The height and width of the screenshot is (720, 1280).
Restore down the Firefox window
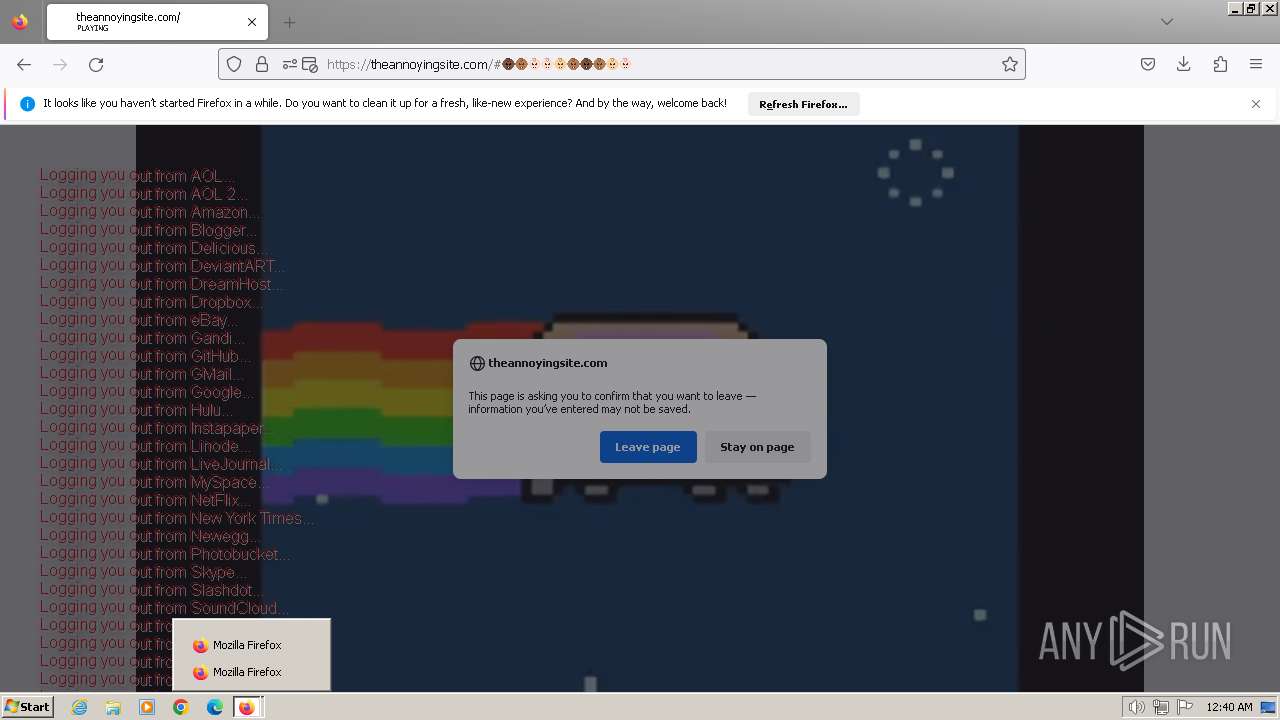pyautogui.click(x=1250, y=8)
